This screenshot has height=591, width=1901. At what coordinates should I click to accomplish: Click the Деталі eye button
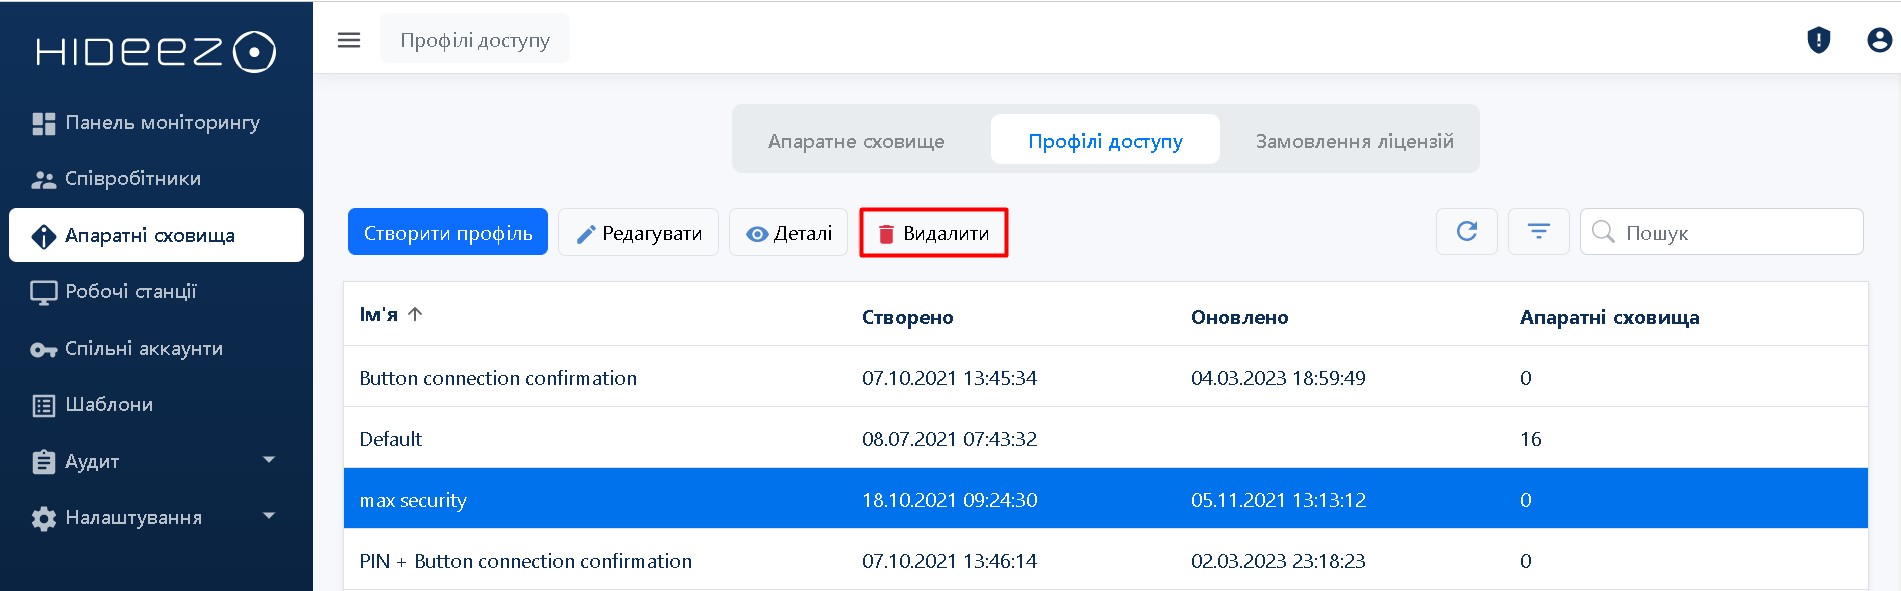coord(788,233)
